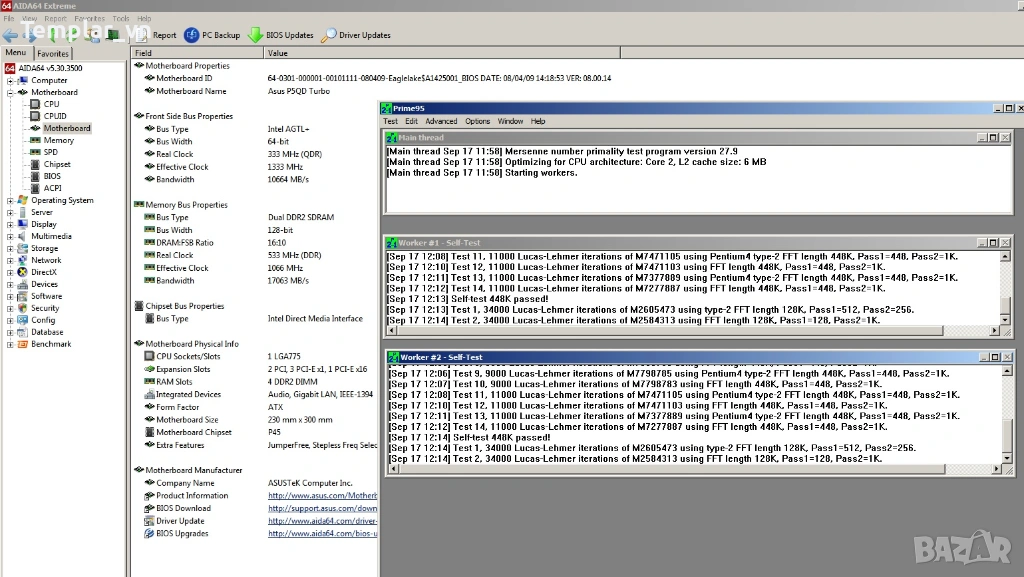Open Driver Updates magnifier icon
The height and width of the screenshot is (577, 1024).
328,35
